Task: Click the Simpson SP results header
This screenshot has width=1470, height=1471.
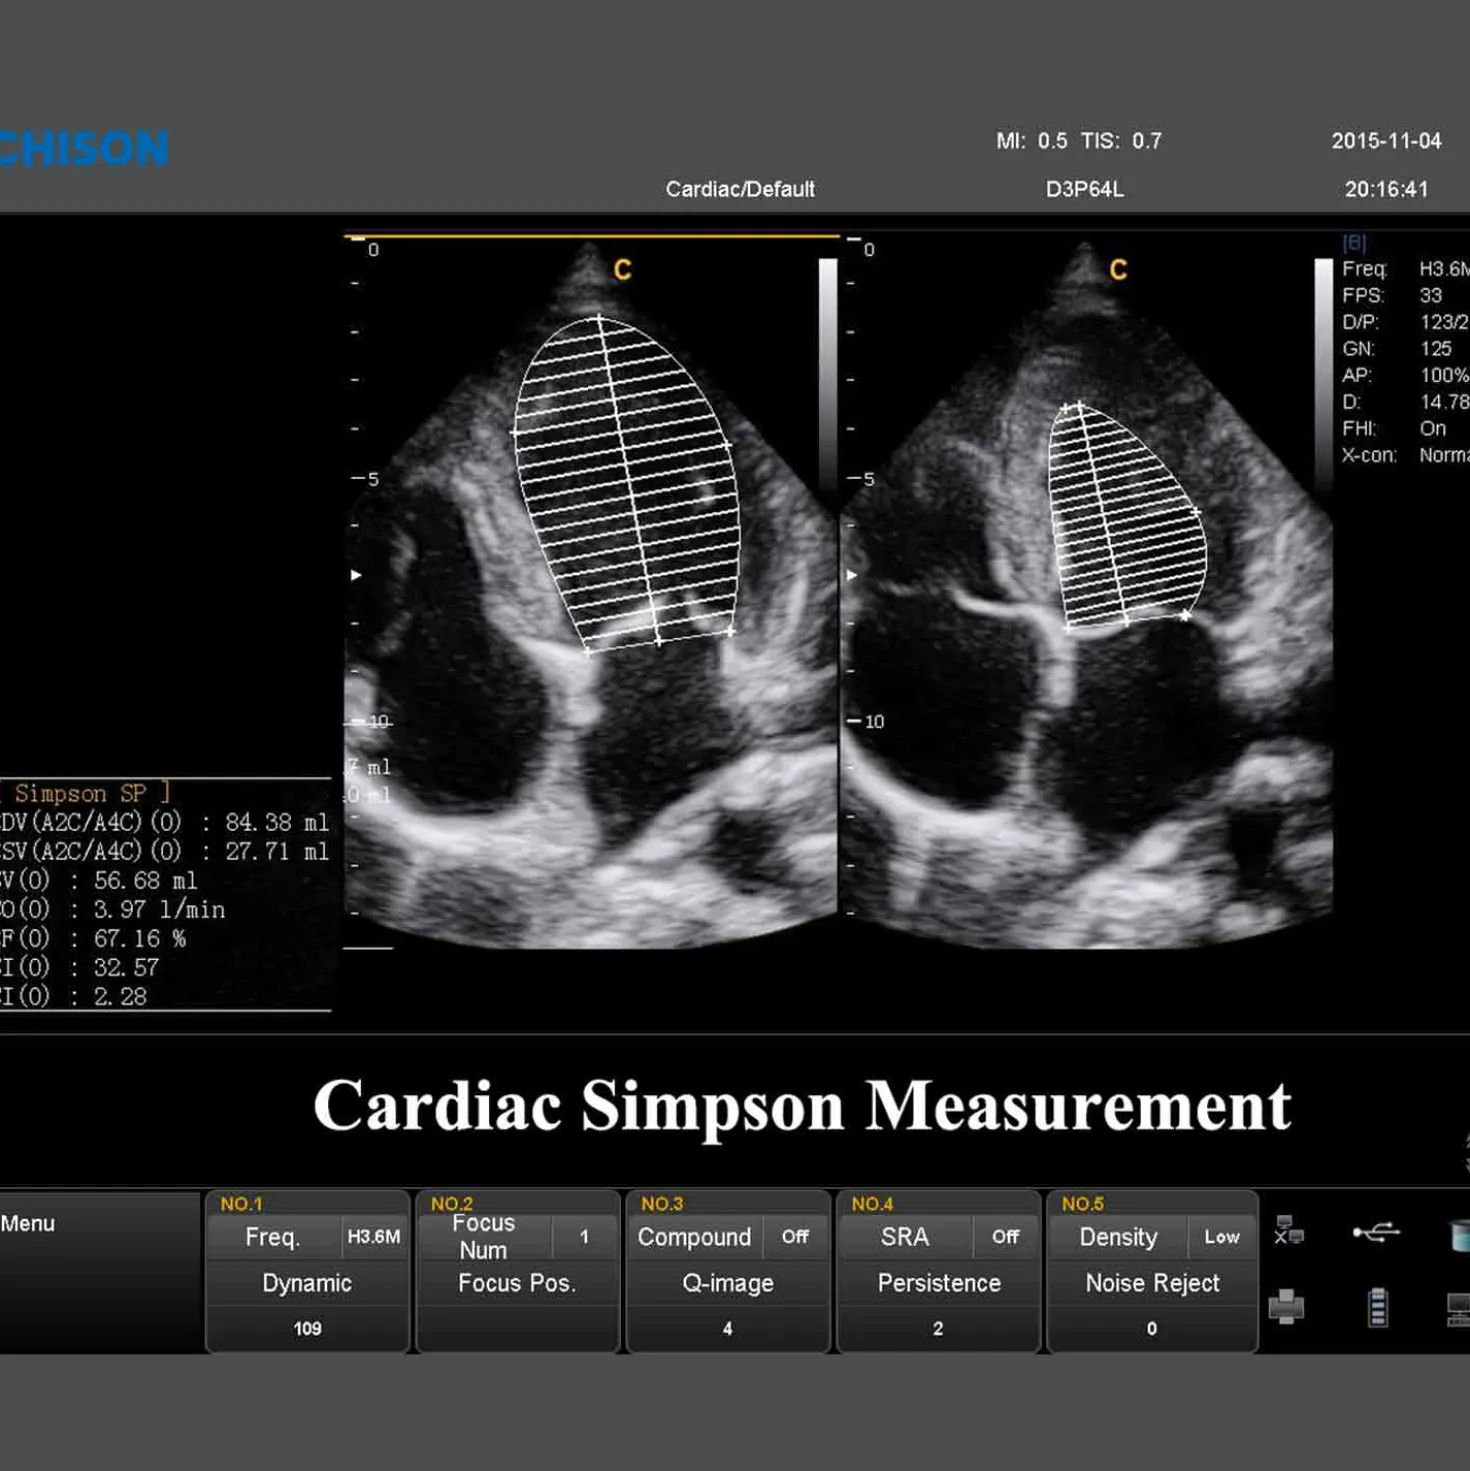Action: [85, 793]
